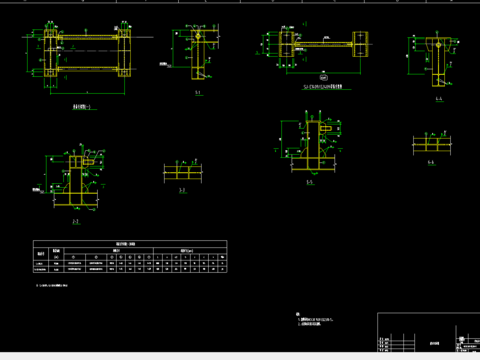Select the drawing title block at bottom right
This screenshot has height=360, width=480.
click(429, 332)
